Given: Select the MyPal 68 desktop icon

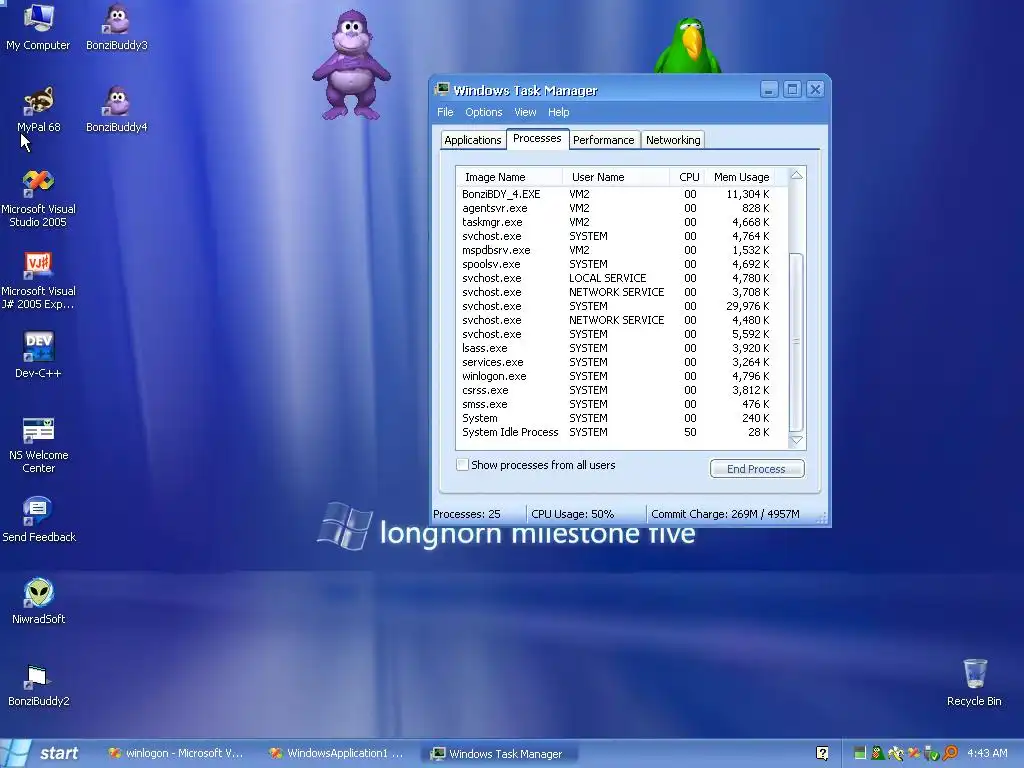Looking at the screenshot, I should point(39,109).
